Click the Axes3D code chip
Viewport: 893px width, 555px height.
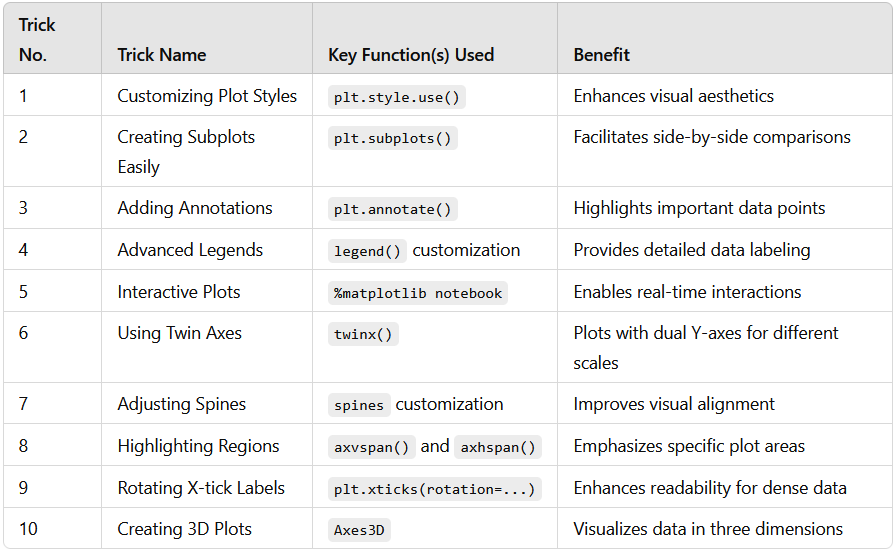(x=359, y=530)
